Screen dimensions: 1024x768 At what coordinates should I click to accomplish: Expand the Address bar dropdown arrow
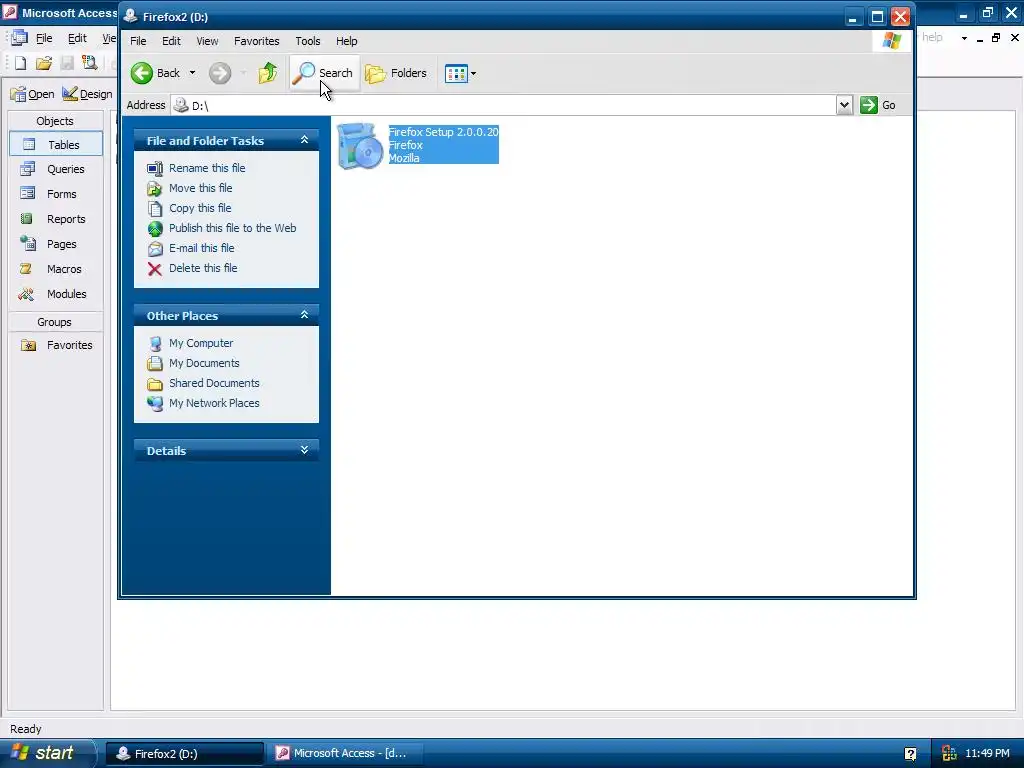point(844,105)
